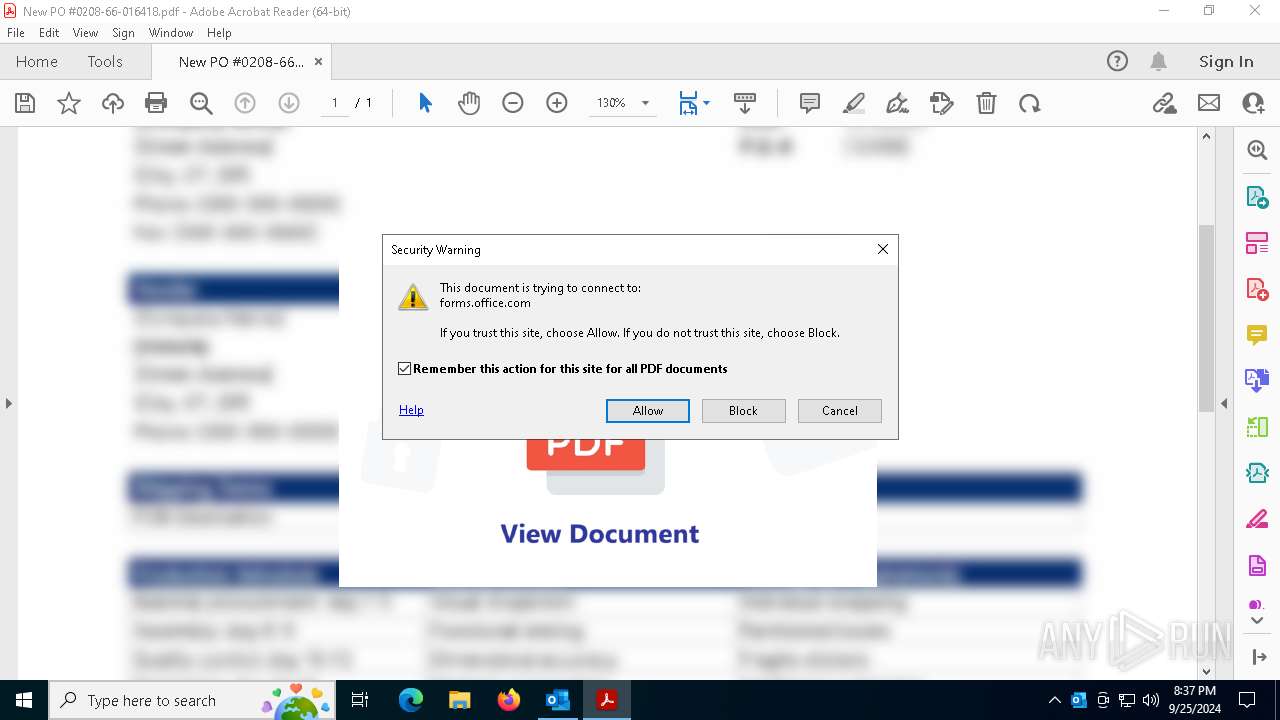The height and width of the screenshot is (720, 1280).
Task: Go to previous page with the up arrow
Action: 245,103
